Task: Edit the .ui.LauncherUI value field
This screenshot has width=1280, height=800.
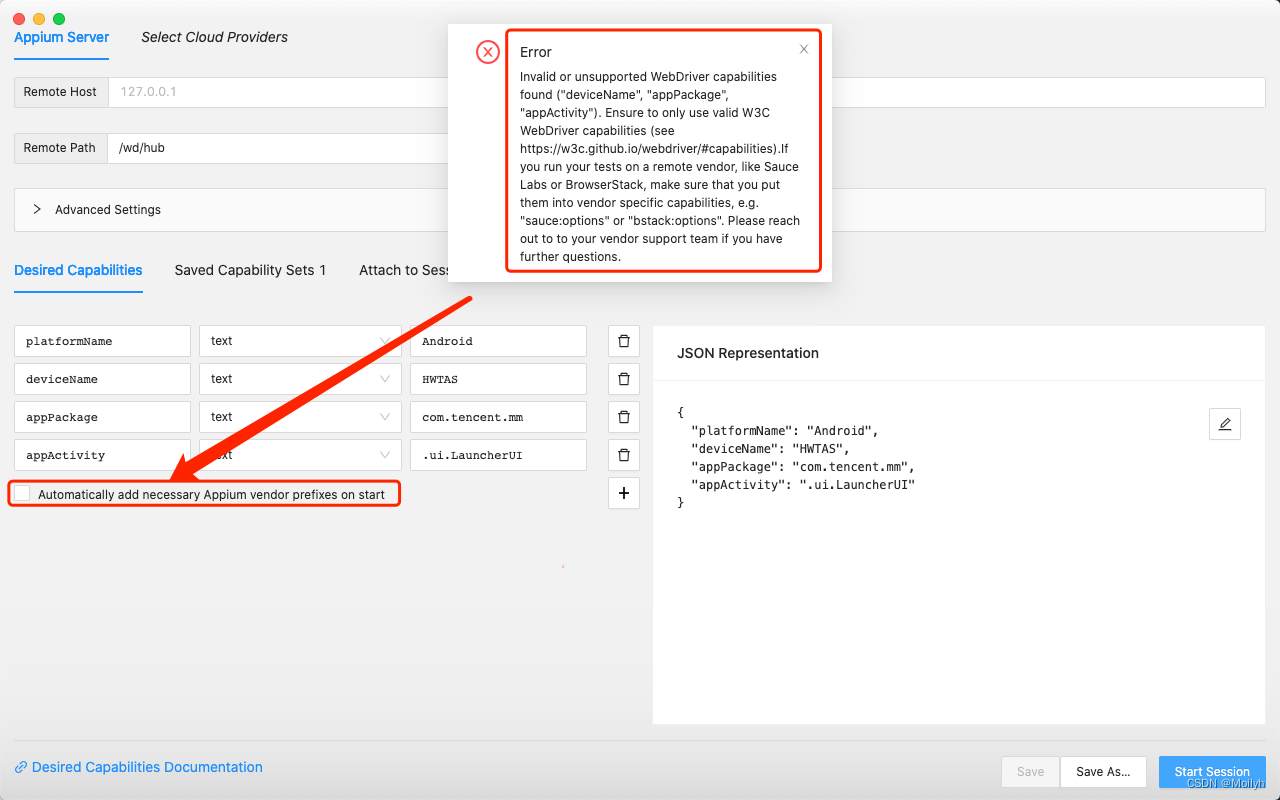Action: pos(498,455)
